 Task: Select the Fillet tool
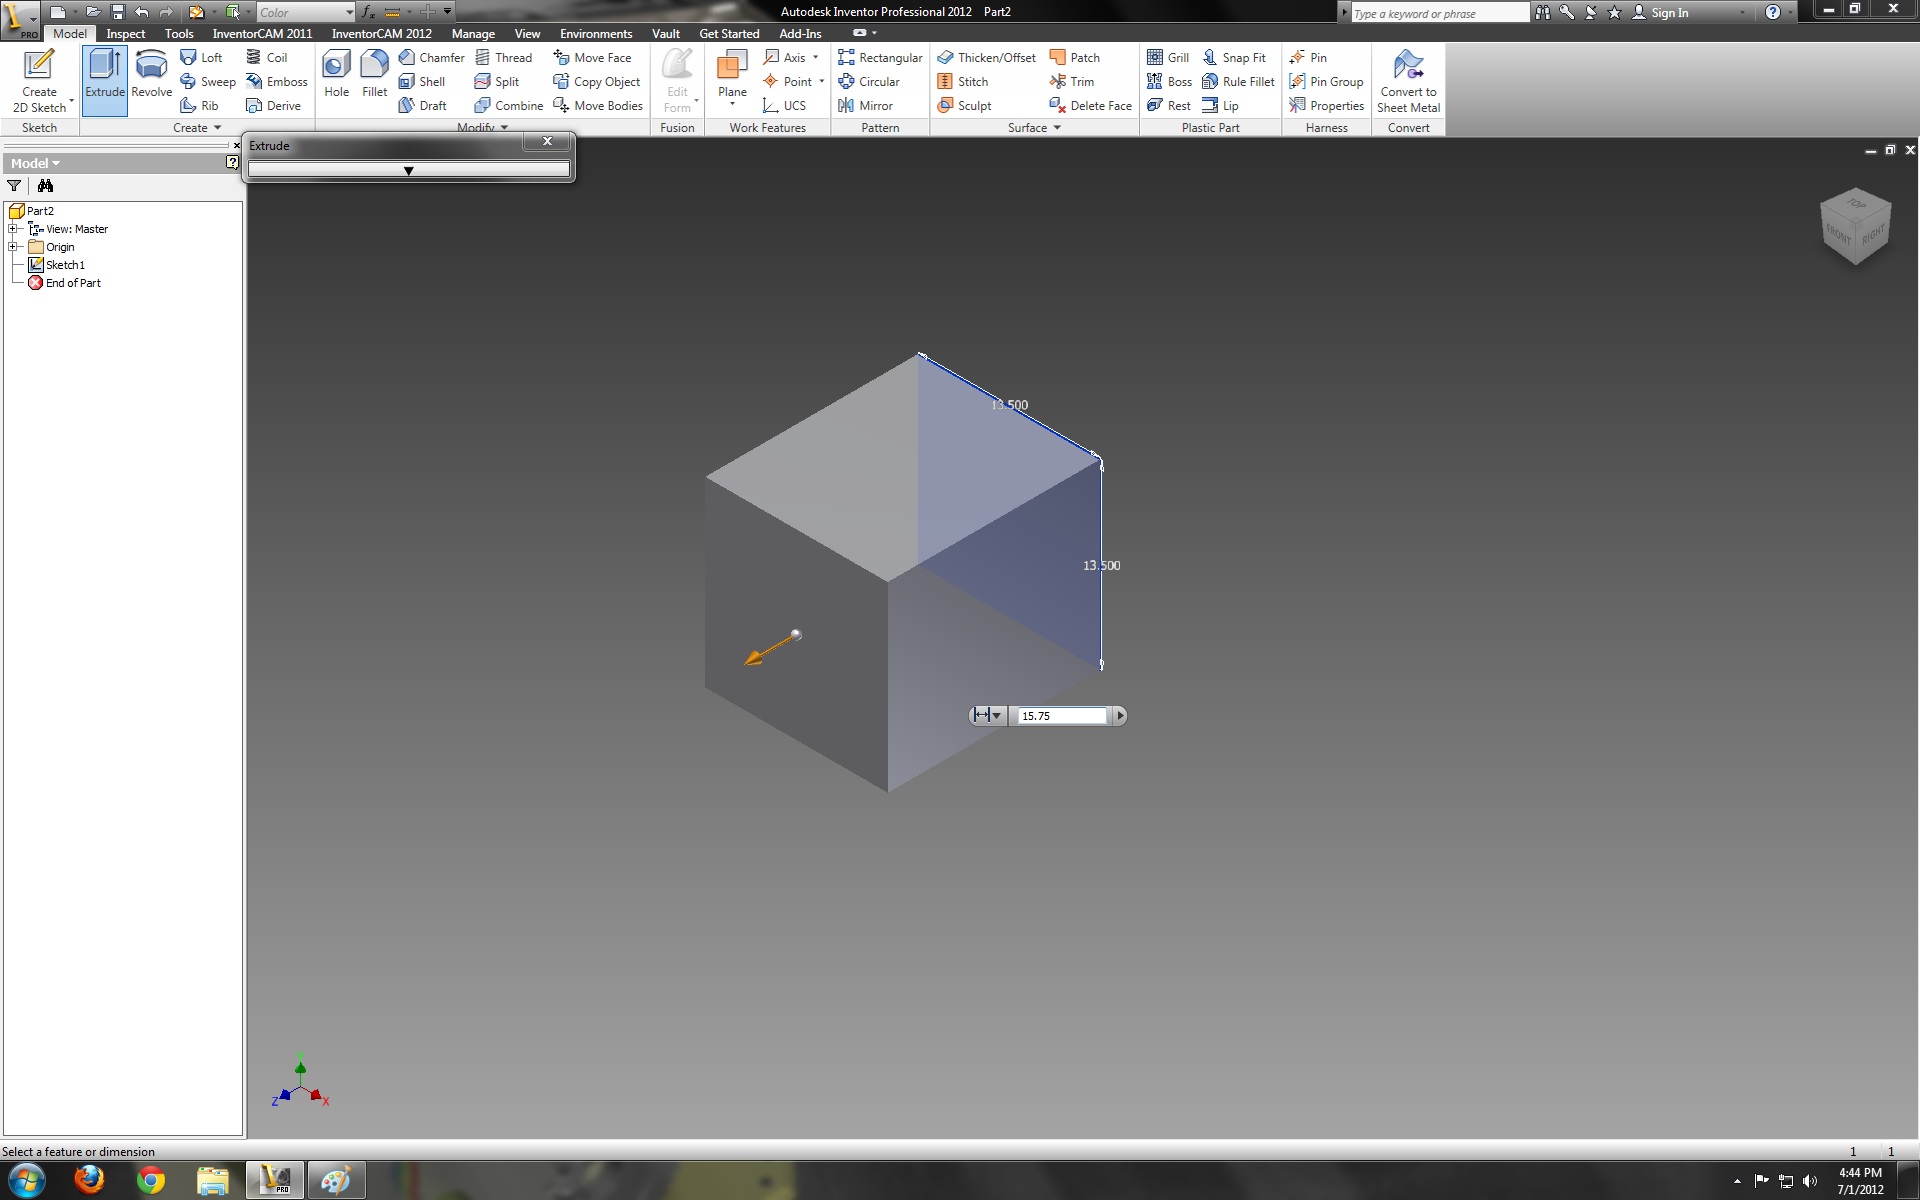pos(374,75)
